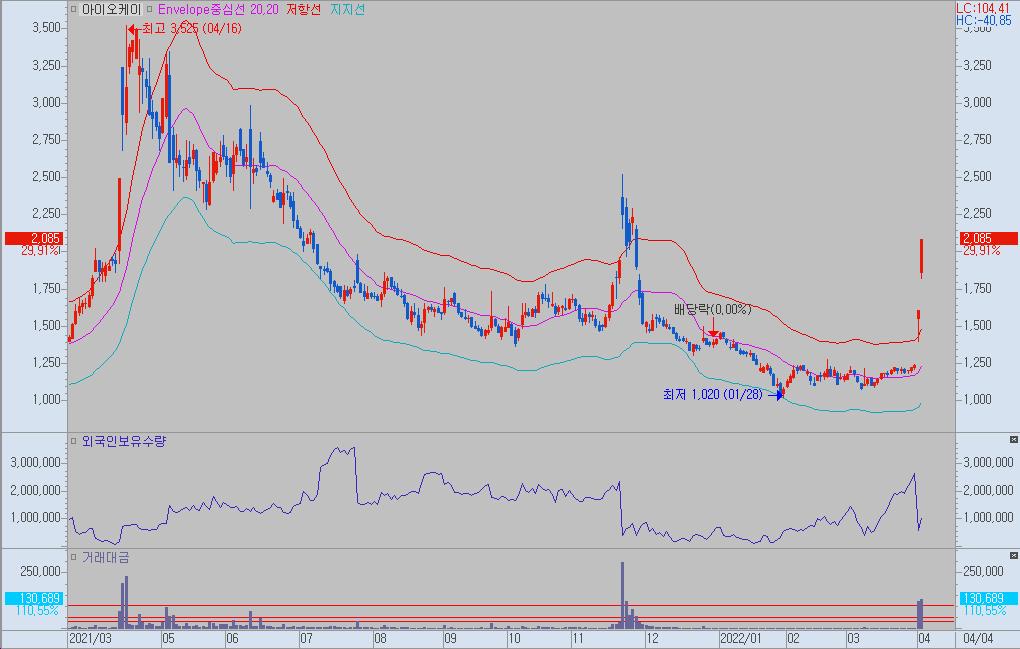Close the 외국인보유수량 indicator panel

click(1013, 440)
